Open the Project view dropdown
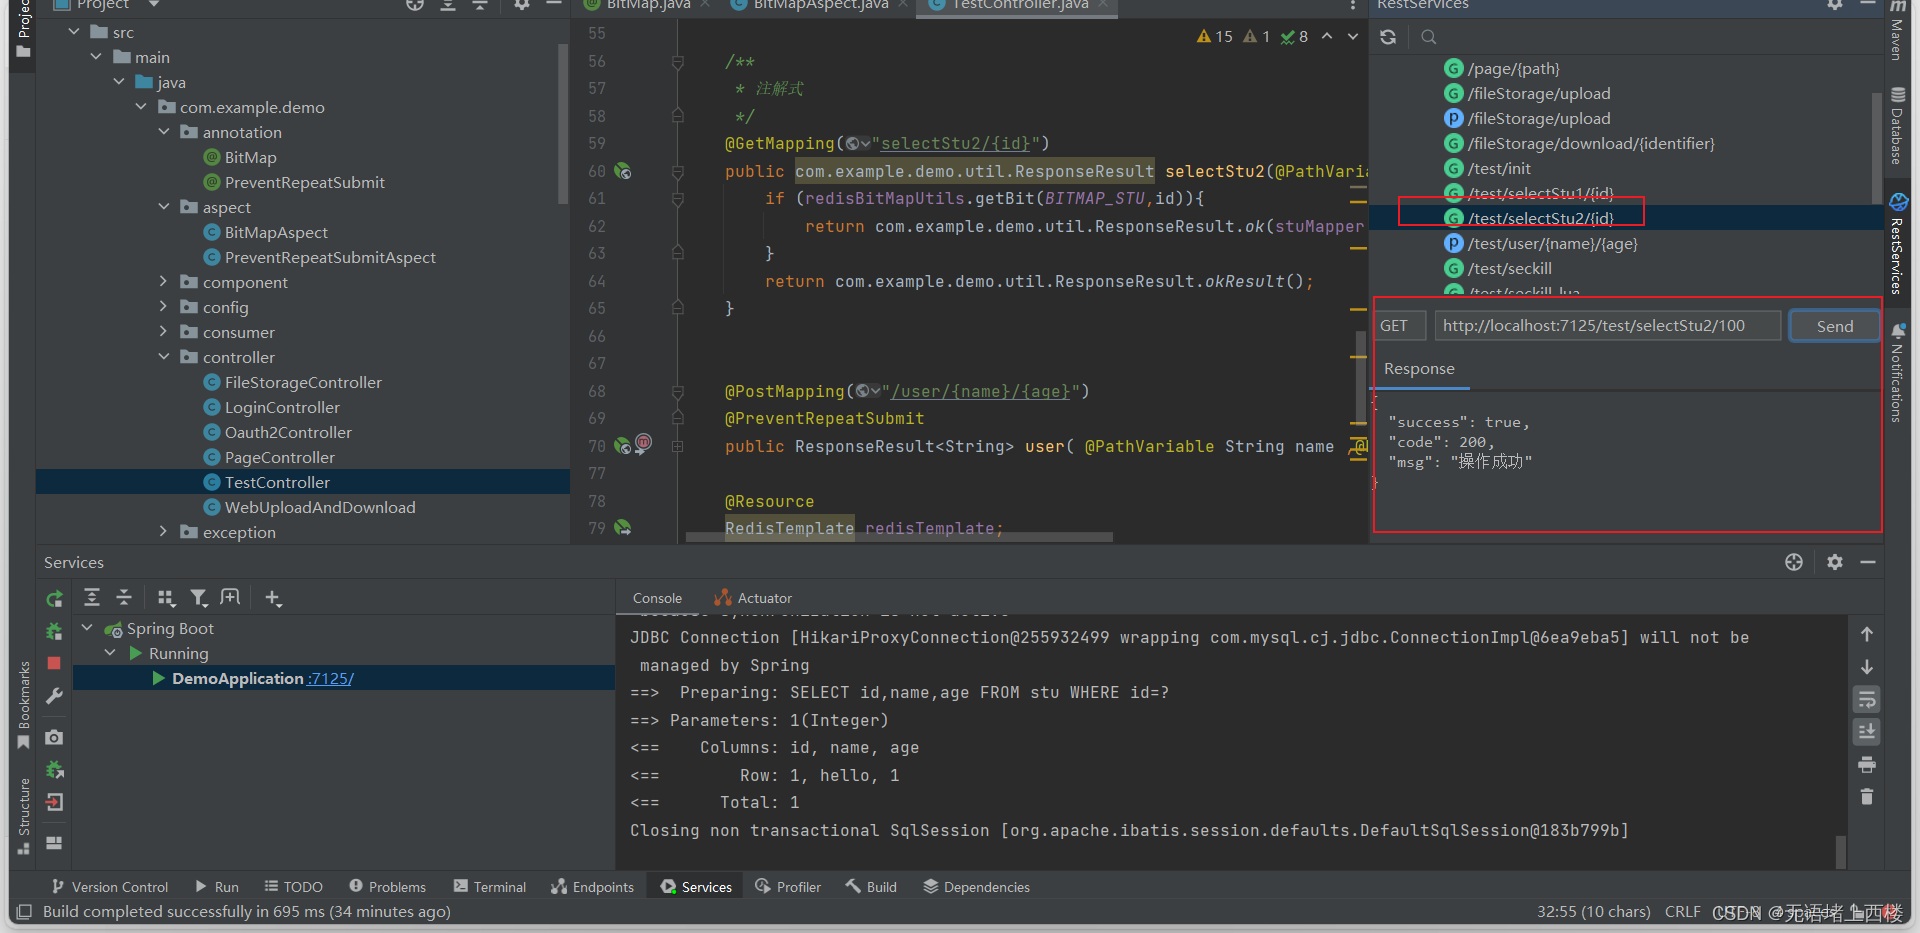 pyautogui.click(x=152, y=4)
